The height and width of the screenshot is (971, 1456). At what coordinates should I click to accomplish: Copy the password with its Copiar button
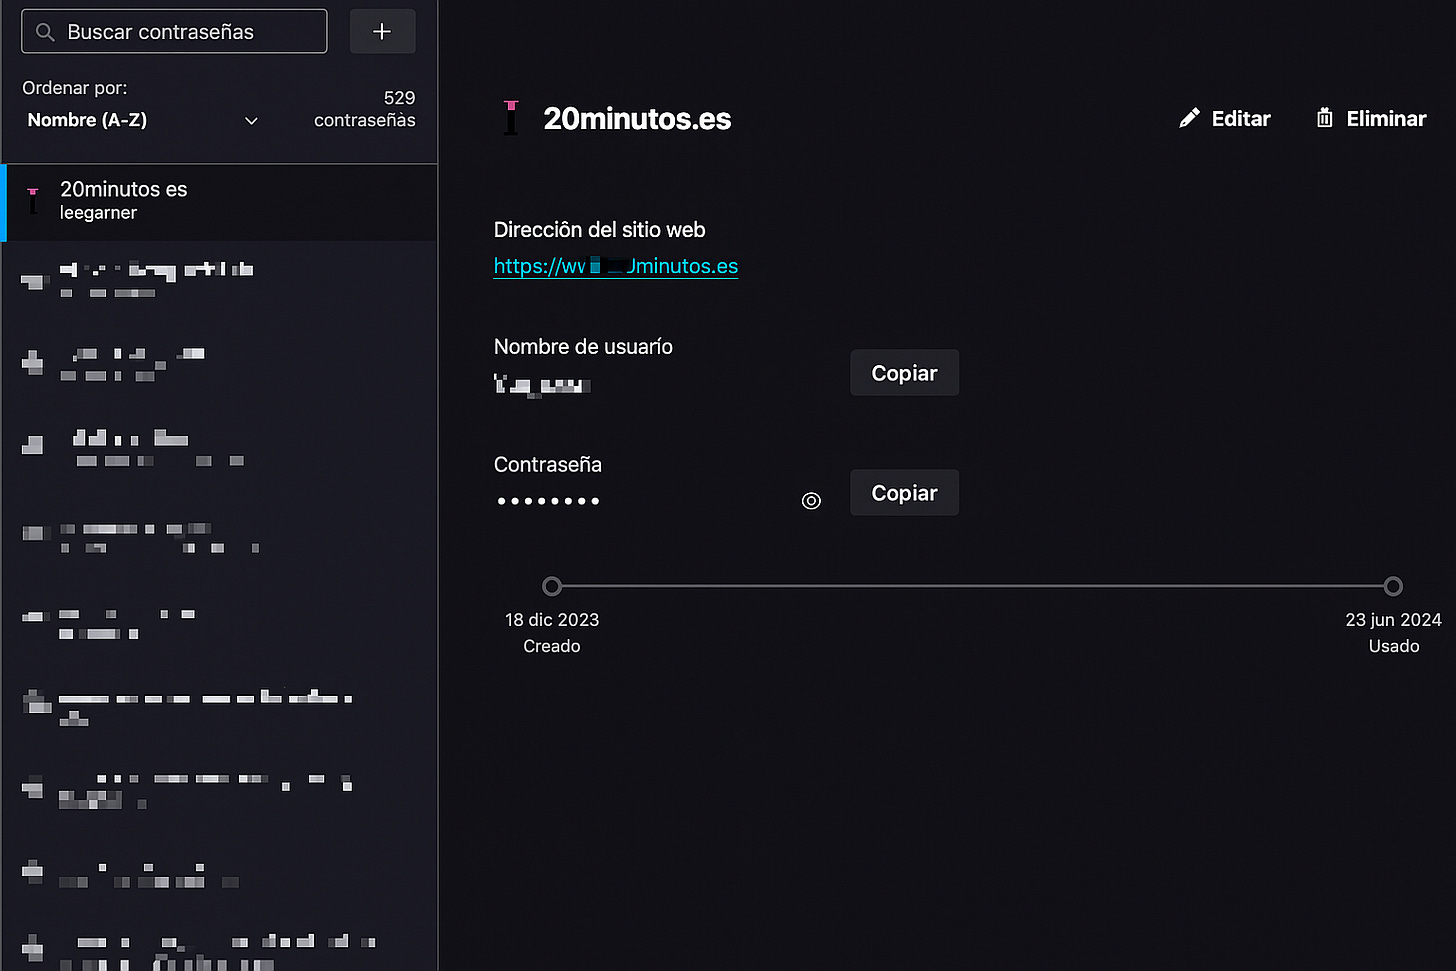(x=904, y=493)
